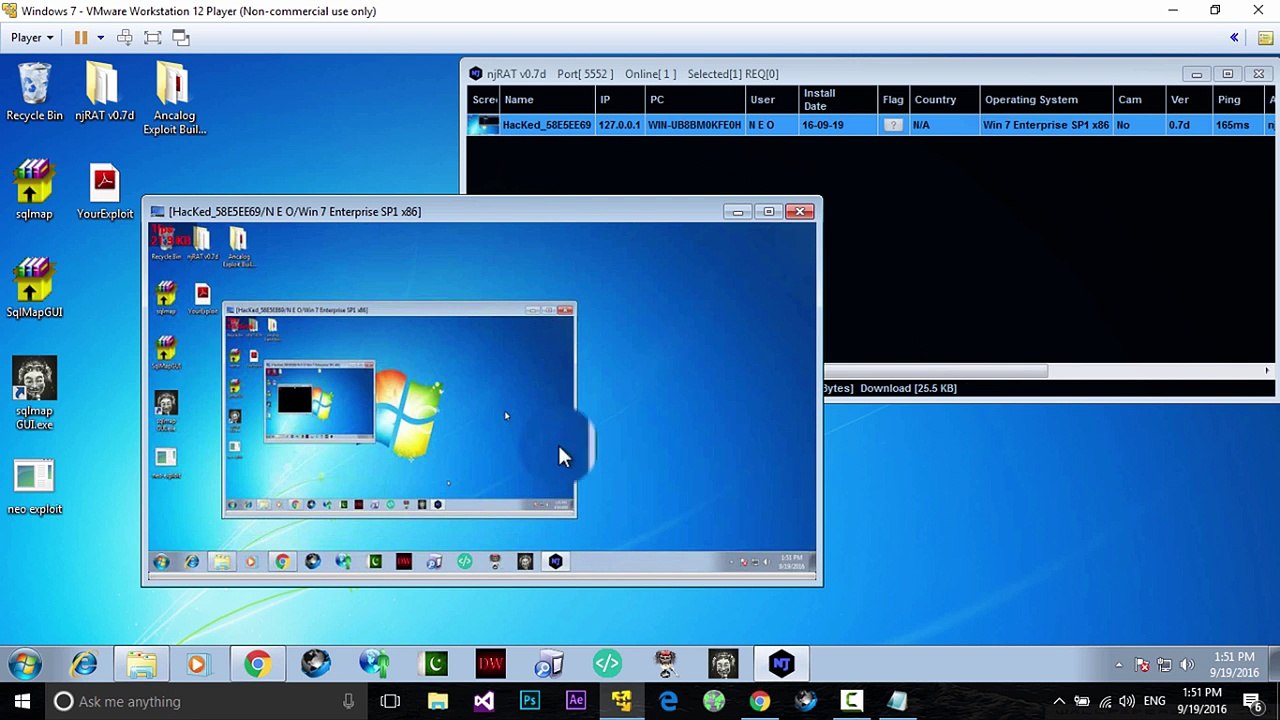Viewport: 1280px width, 720px height.
Task: Open volume control in Windows 7 tray
Action: [1187, 664]
